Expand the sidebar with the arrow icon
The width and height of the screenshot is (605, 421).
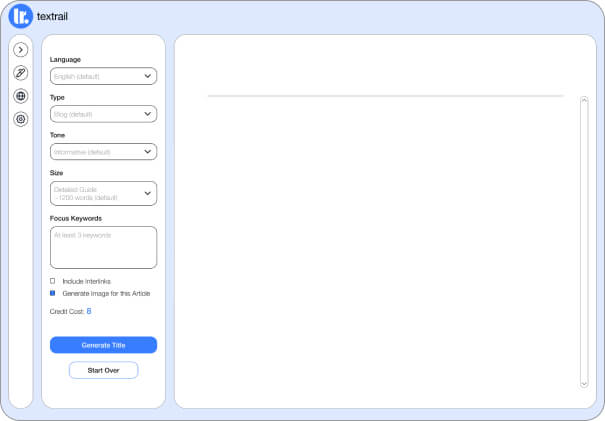[x=21, y=50]
